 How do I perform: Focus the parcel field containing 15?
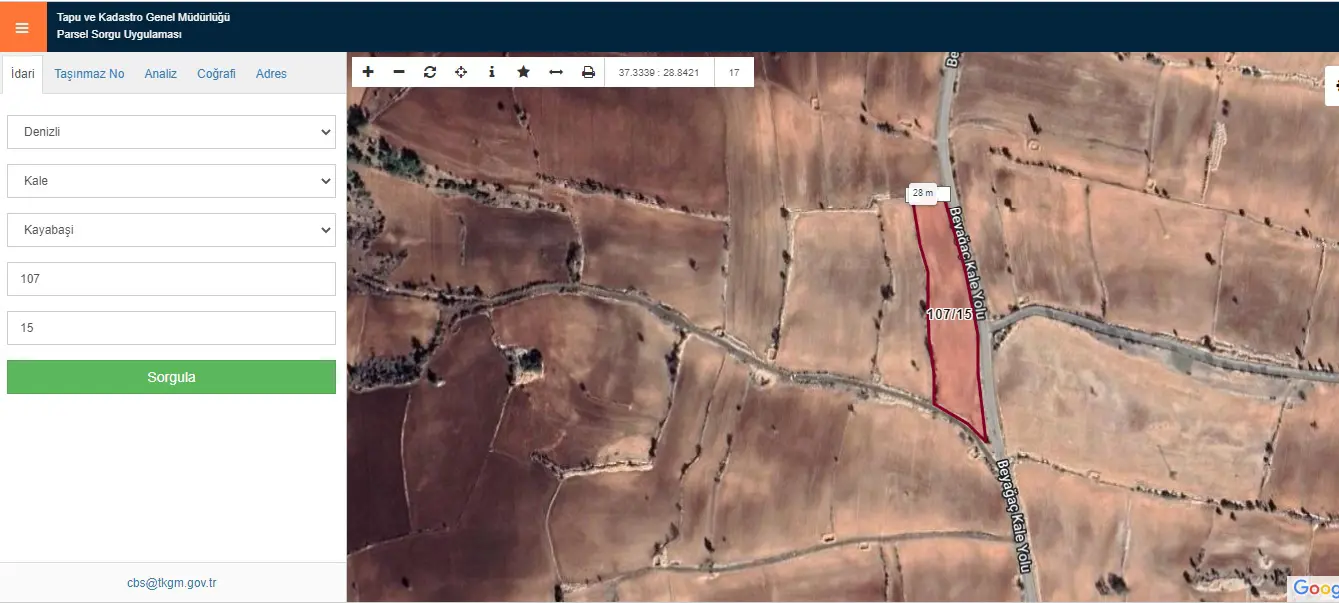pos(171,328)
